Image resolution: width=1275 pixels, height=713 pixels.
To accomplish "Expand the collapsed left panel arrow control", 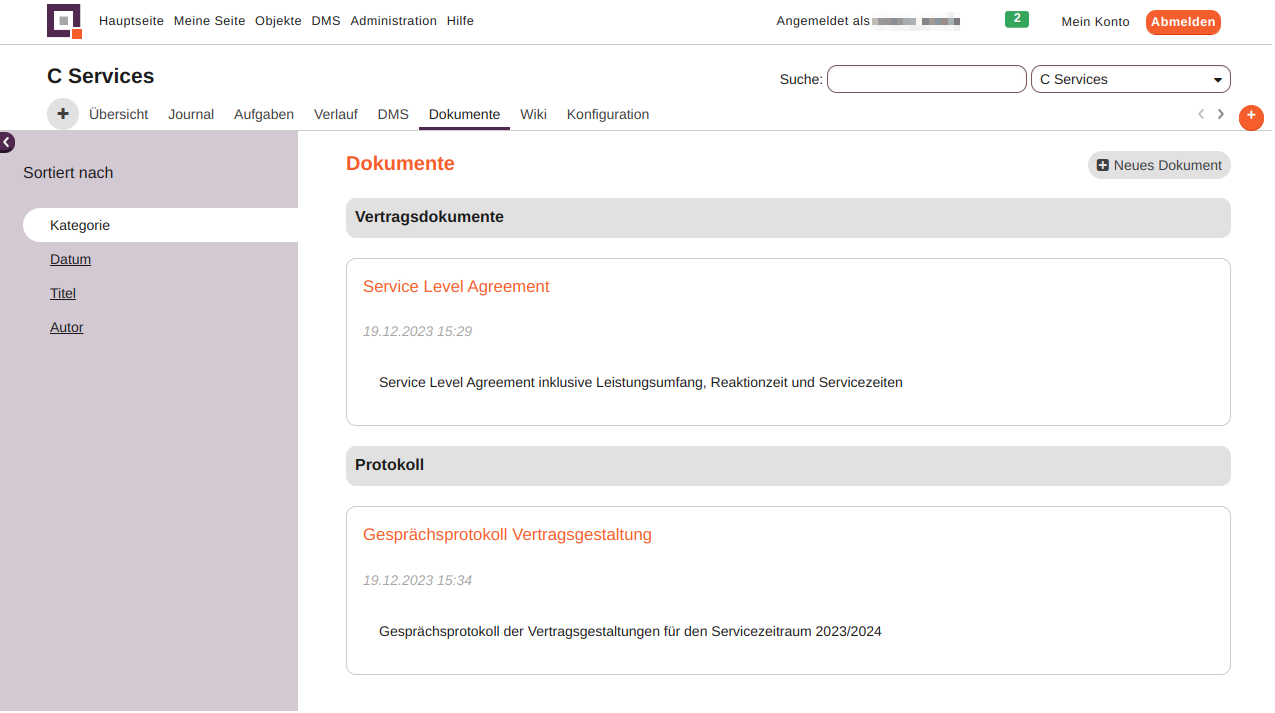I will tap(7, 142).
